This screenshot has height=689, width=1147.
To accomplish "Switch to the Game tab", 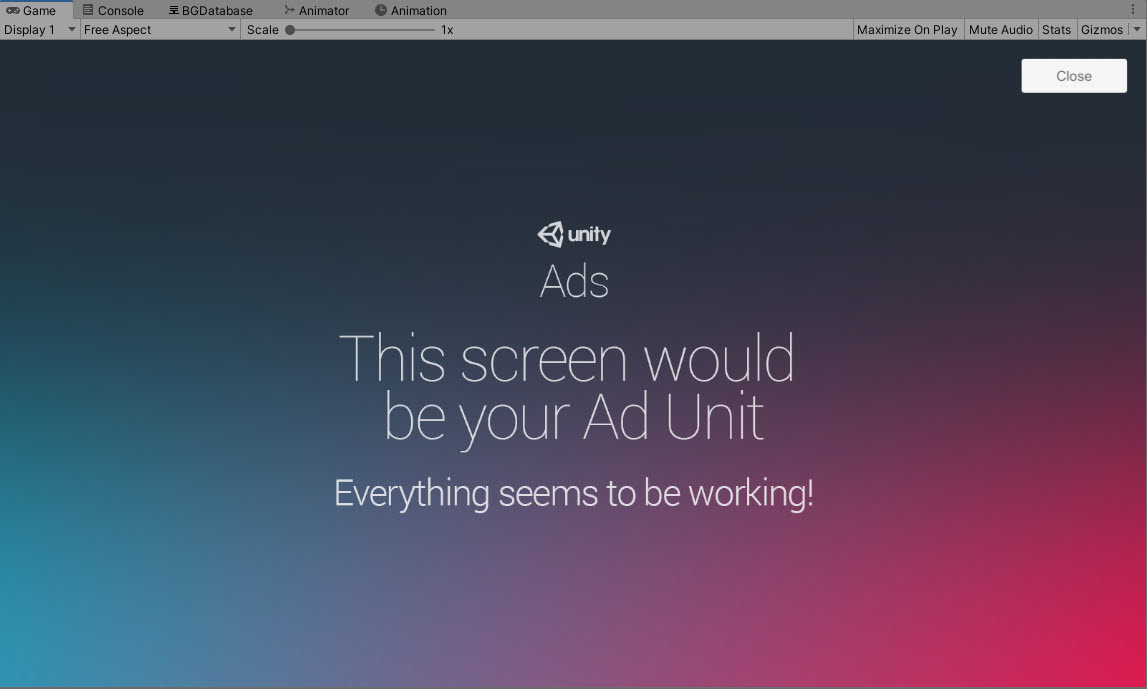I will (37, 10).
